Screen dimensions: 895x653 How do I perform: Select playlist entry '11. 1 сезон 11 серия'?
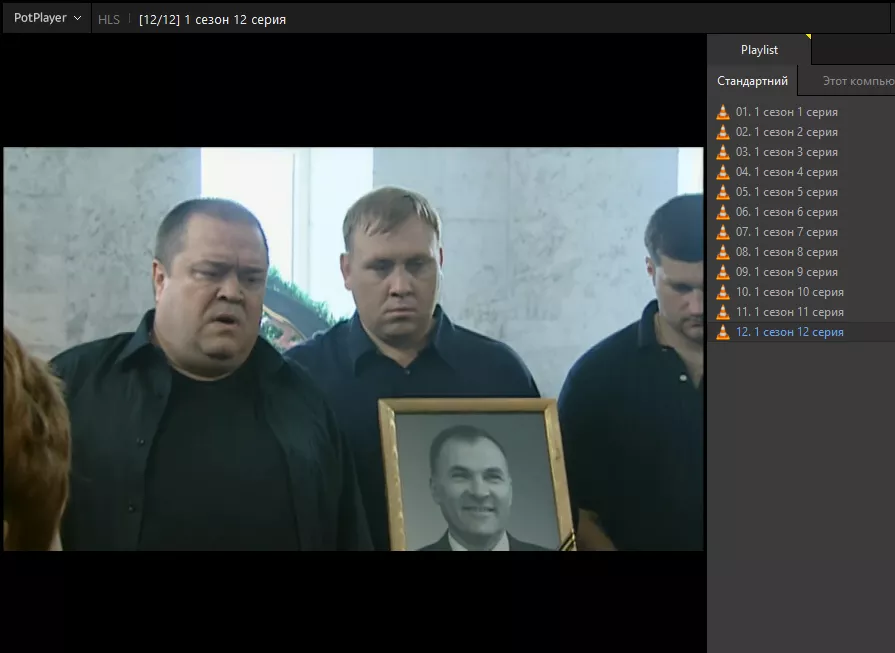(801, 312)
